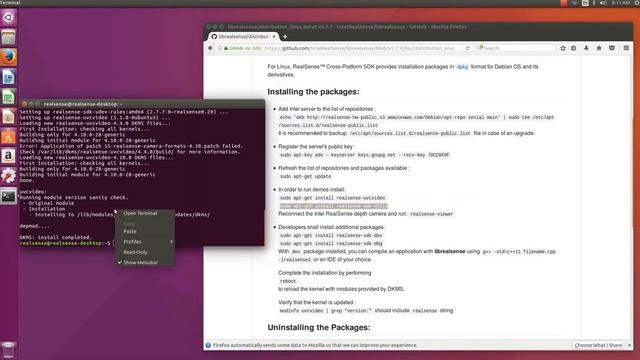Open the clock in the top panel

pos(620,3)
